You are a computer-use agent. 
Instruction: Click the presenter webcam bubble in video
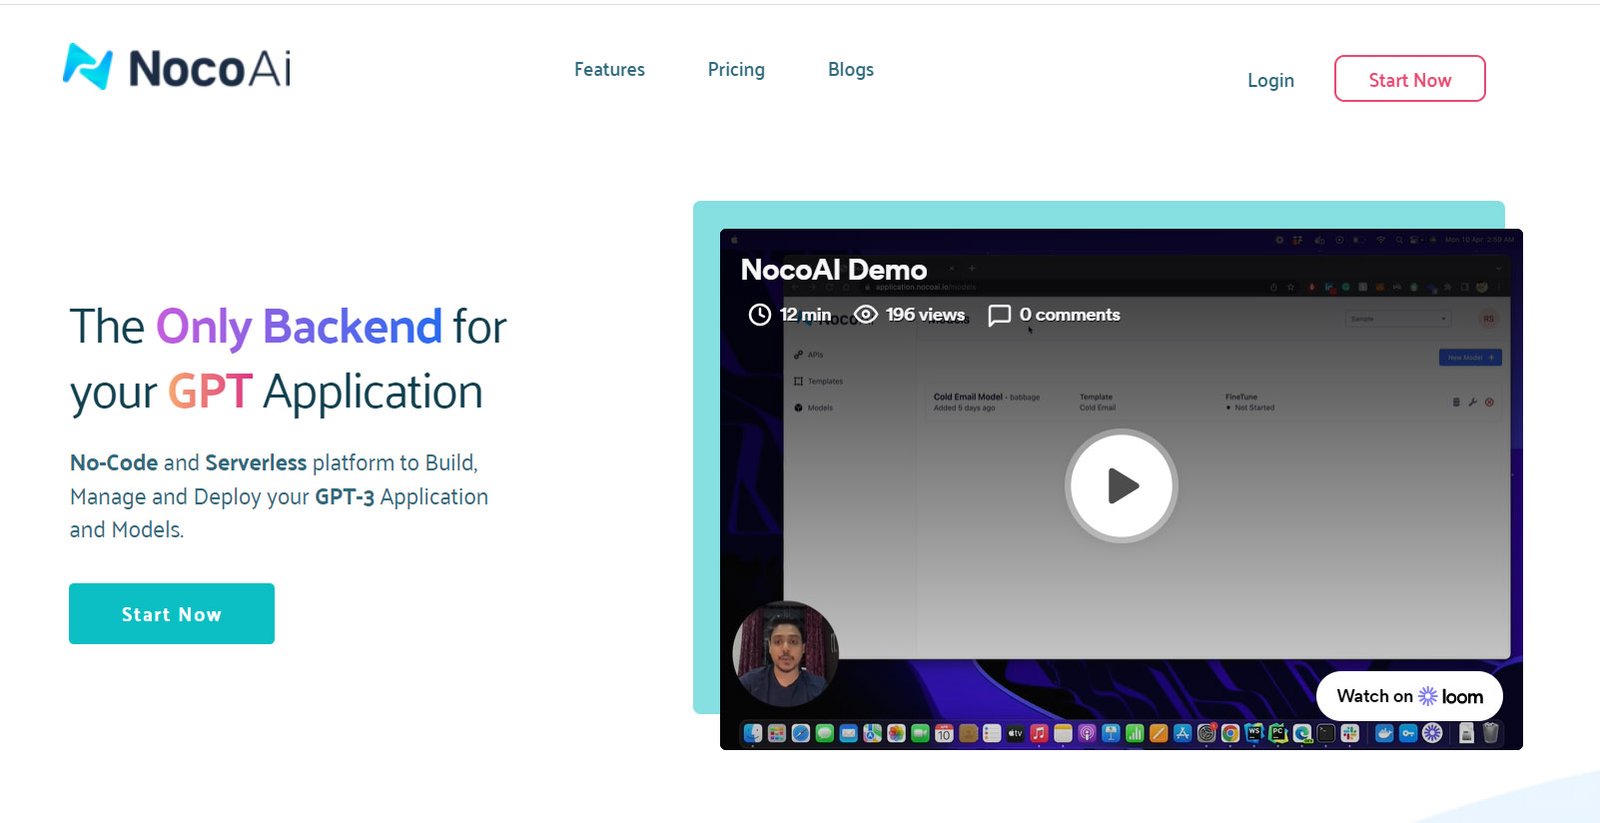pyautogui.click(x=785, y=654)
